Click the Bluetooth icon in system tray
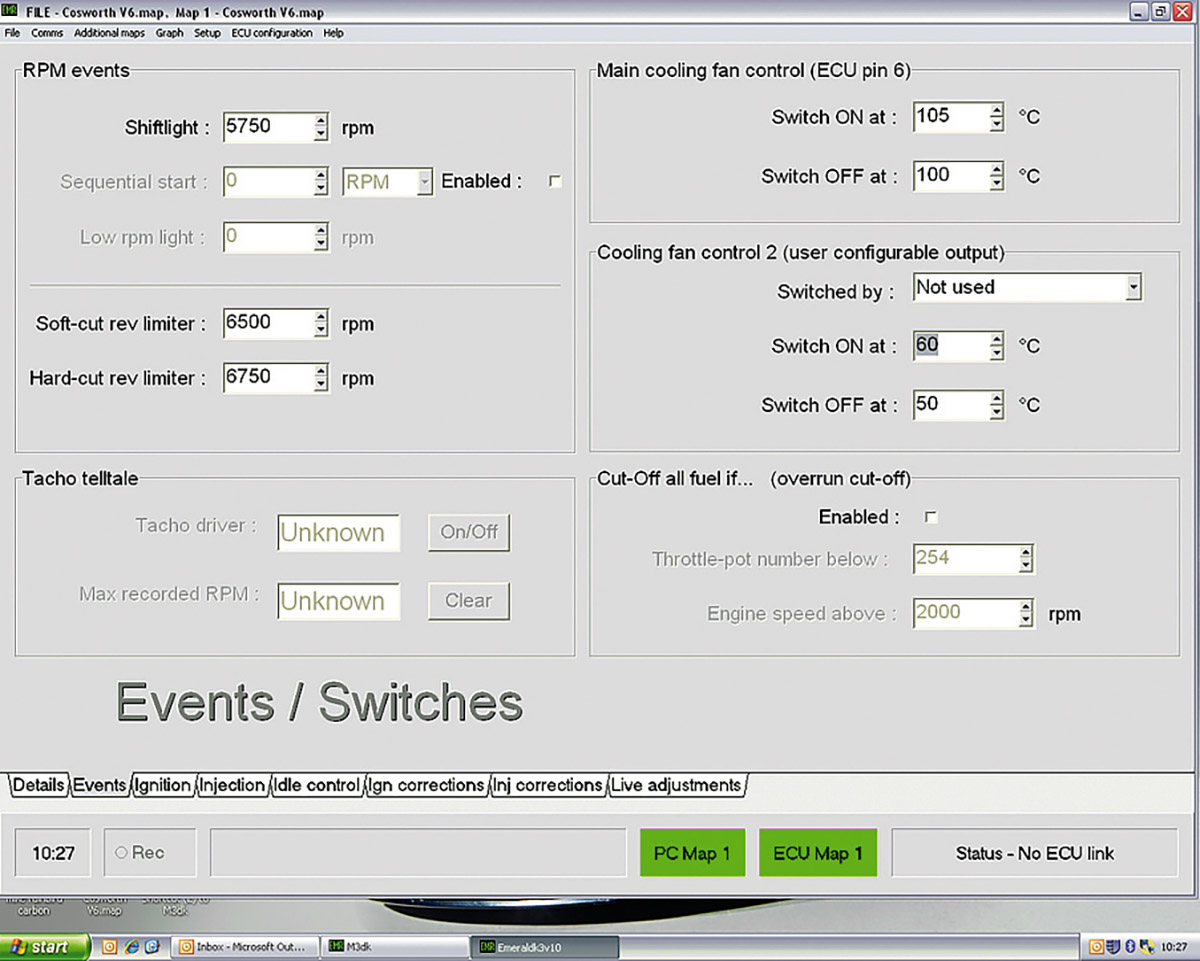Screen dimensions: 1200x961 point(1130,946)
